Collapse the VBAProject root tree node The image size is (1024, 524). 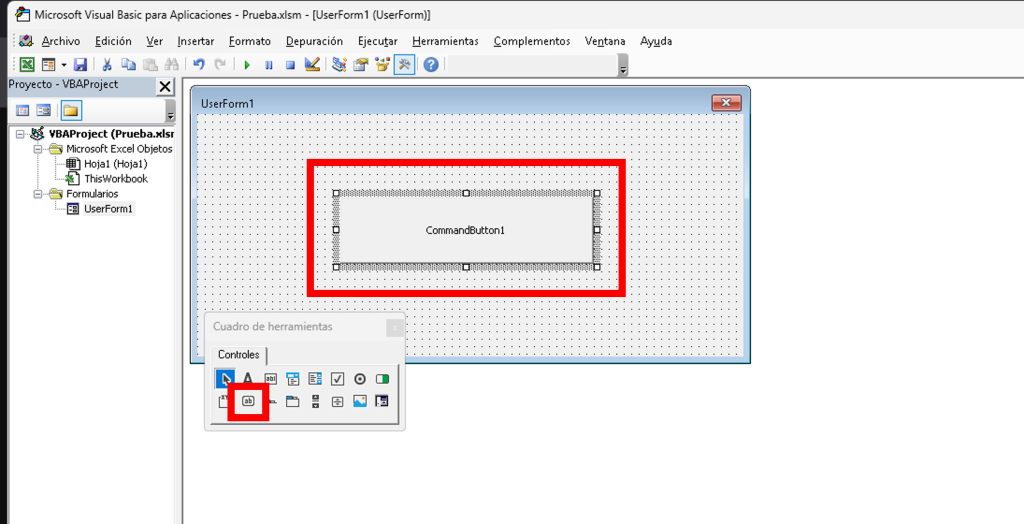[x=21, y=133]
